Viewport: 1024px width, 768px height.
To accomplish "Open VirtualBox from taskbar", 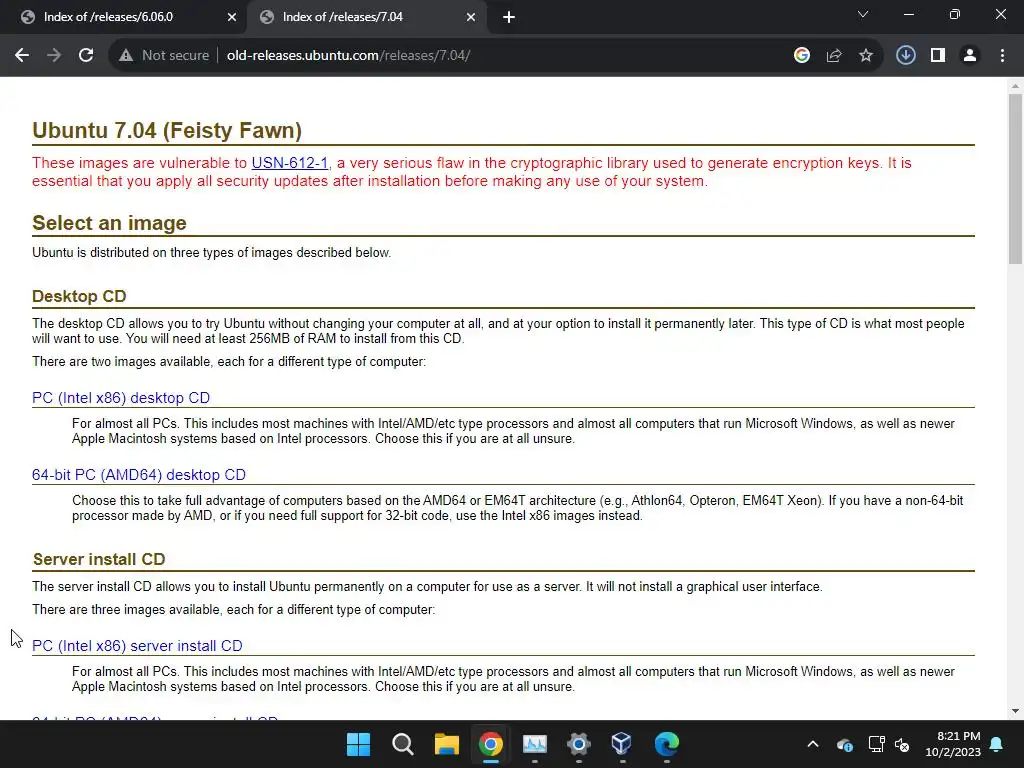I will pos(622,744).
